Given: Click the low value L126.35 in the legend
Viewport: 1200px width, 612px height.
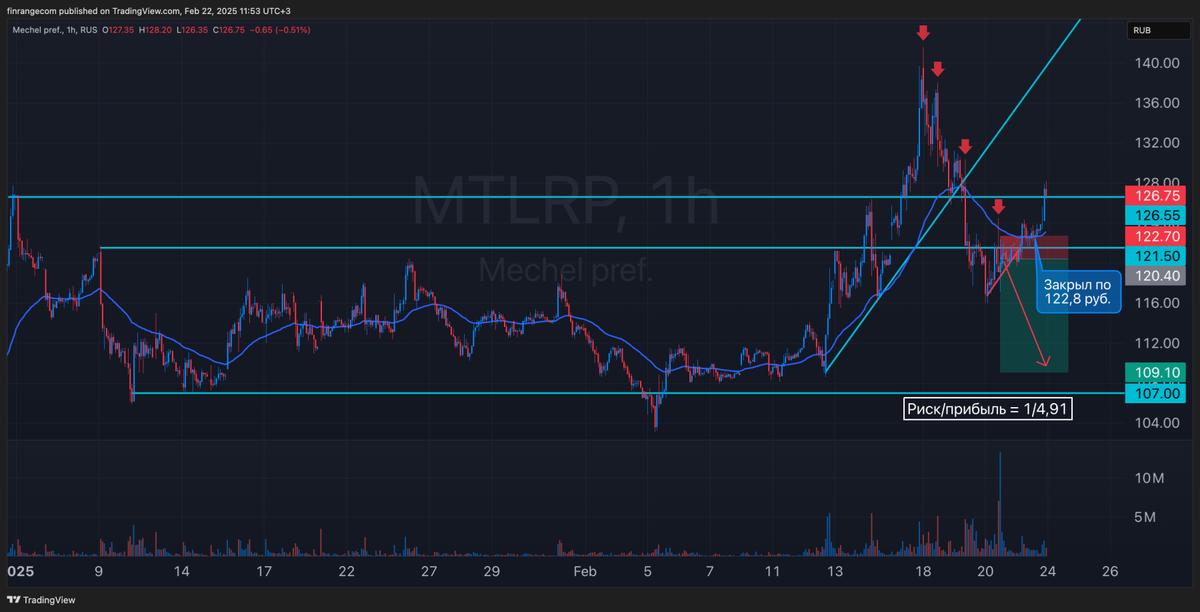Looking at the screenshot, I should point(191,30).
